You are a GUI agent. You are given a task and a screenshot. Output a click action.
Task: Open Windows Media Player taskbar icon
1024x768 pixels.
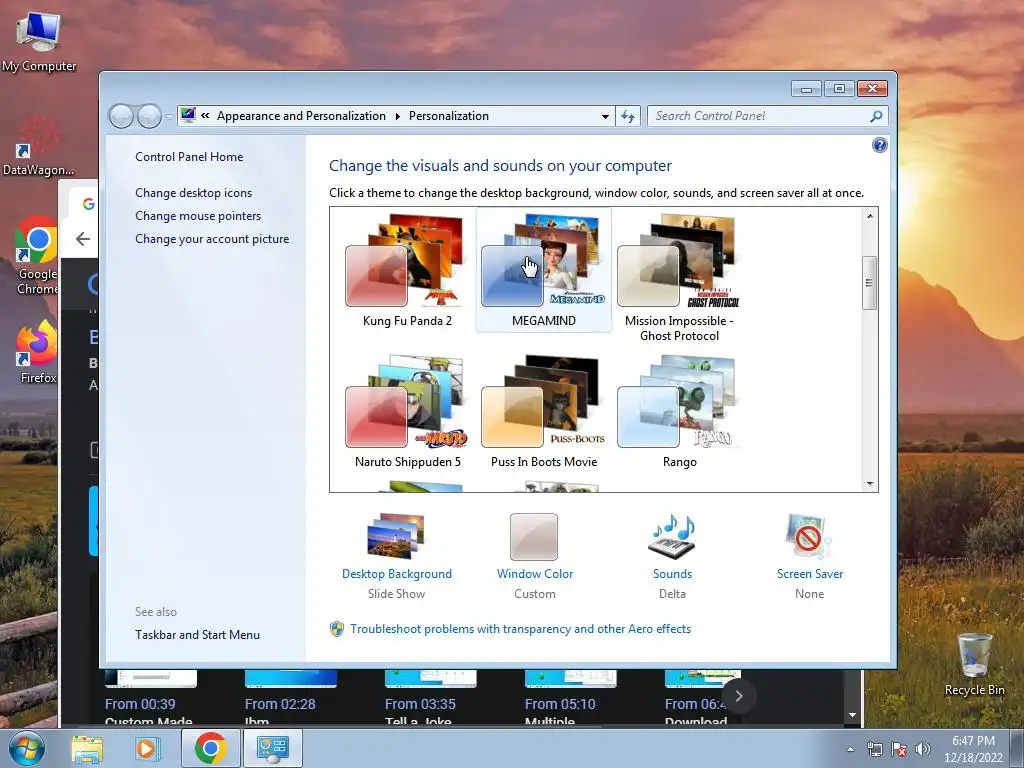click(147, 748)
